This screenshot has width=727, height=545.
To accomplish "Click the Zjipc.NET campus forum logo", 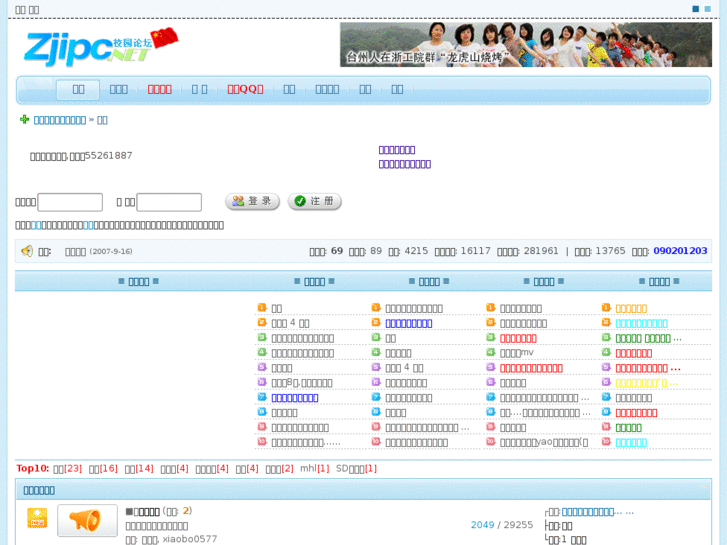I will click(x=101, y=46).
